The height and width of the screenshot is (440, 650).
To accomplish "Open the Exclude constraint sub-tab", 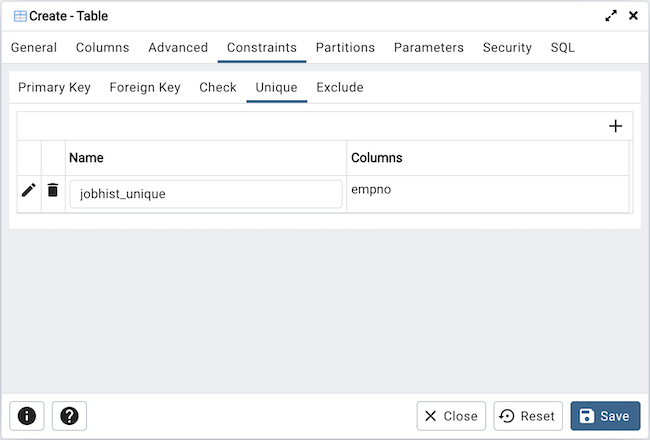I will pos(340,87).
